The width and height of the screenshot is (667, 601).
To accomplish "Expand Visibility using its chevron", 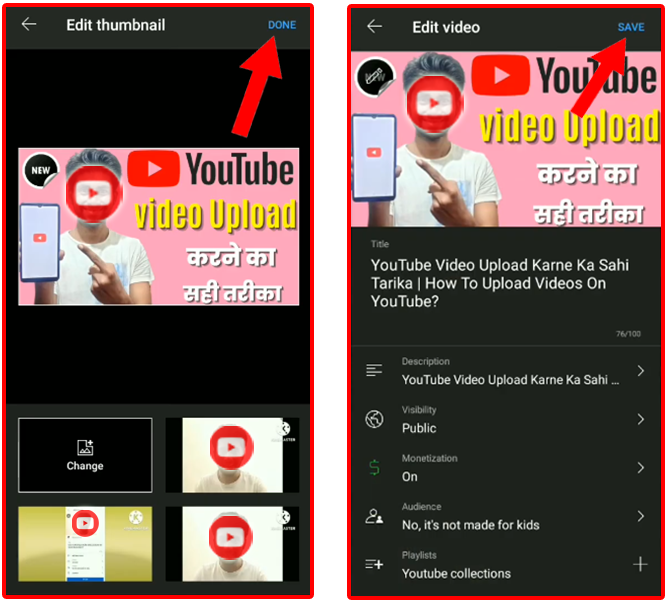I will click(x=641, y=419).
